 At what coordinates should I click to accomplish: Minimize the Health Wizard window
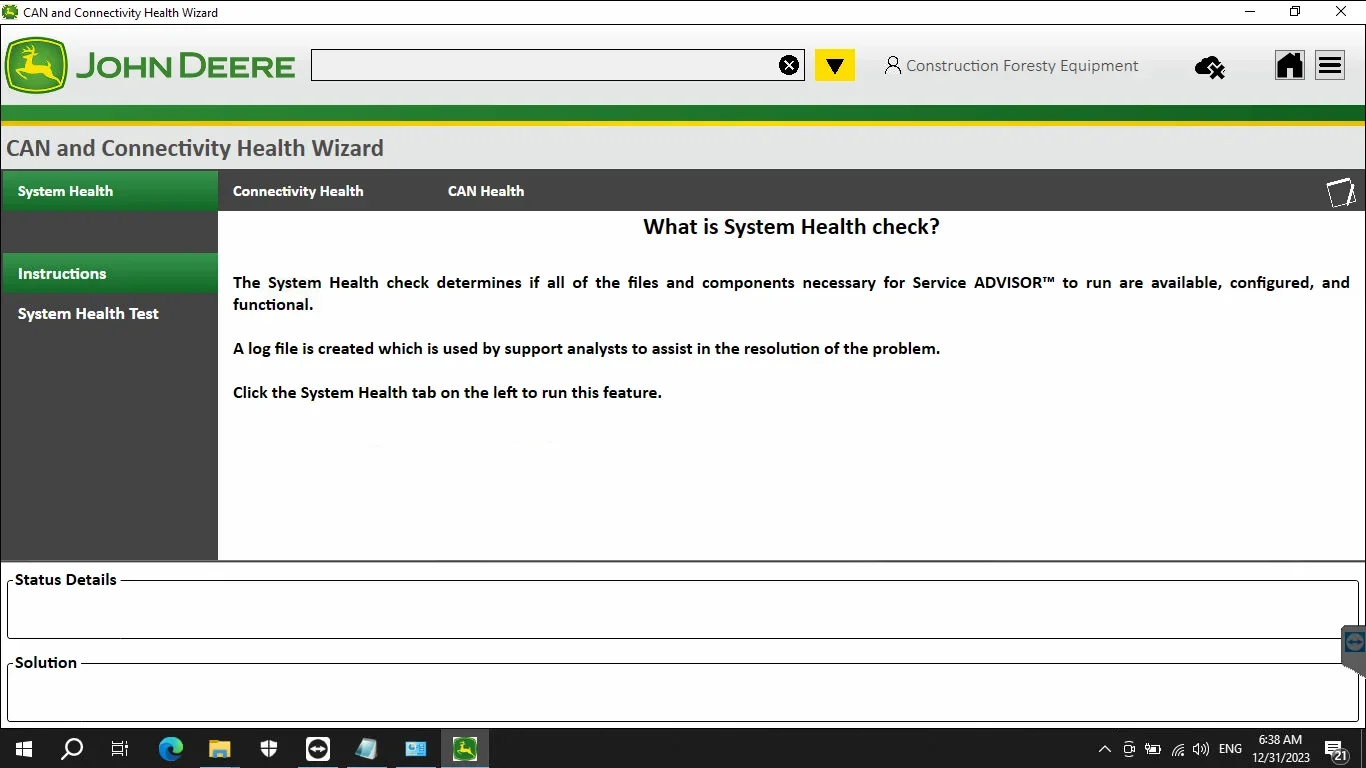pos(1250,12)
